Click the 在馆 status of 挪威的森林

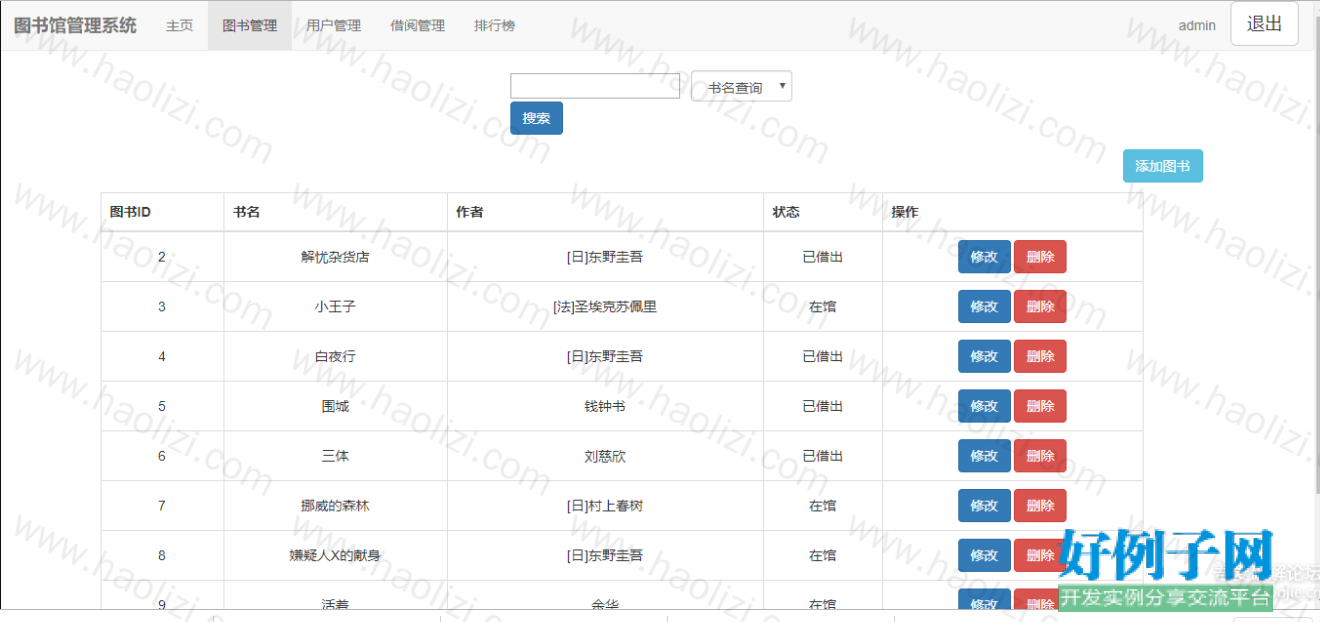click(823, 506)
